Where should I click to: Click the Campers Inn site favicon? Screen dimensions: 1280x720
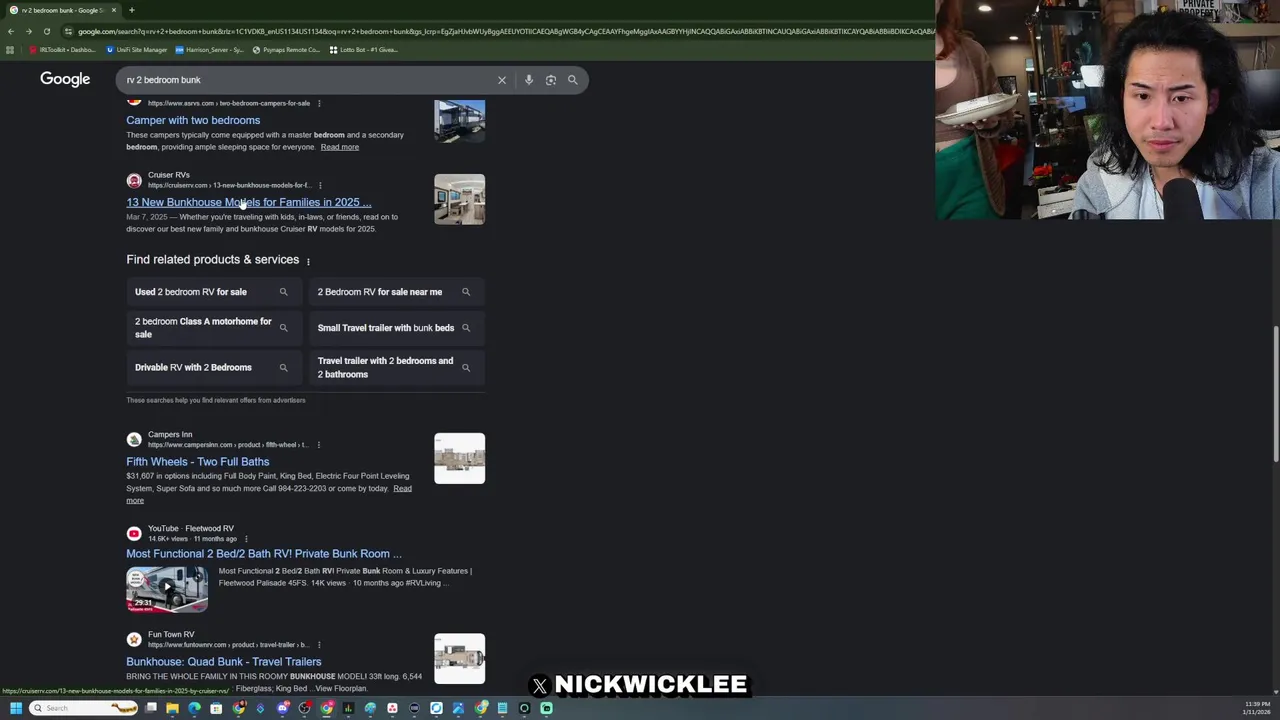coord(134,440)
